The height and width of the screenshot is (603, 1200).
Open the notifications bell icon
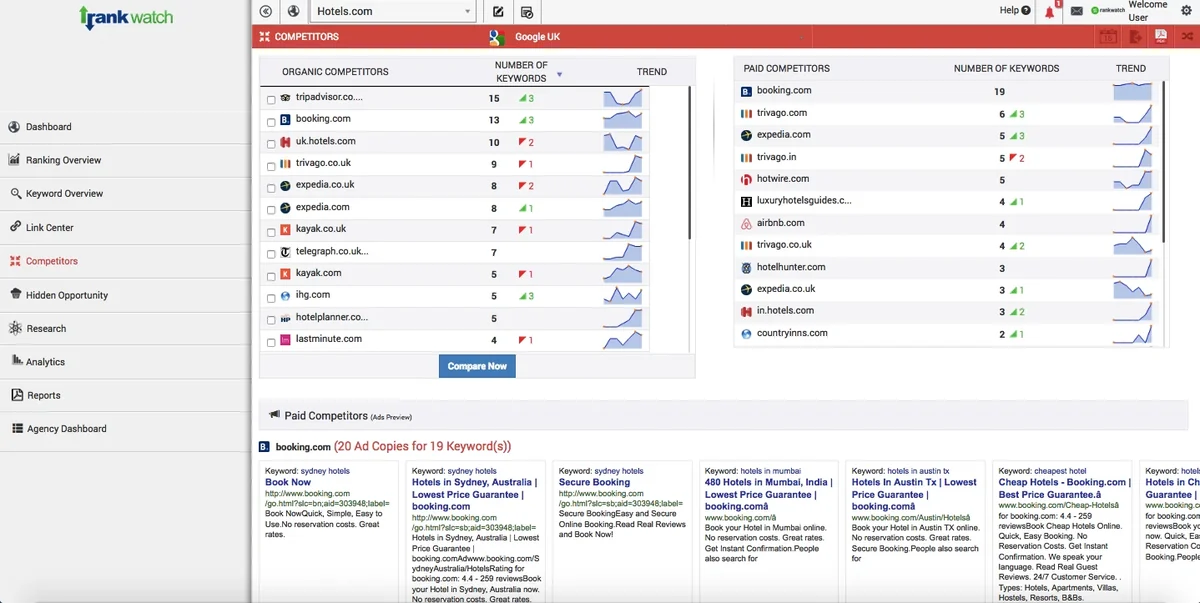tap(1050, 12)
